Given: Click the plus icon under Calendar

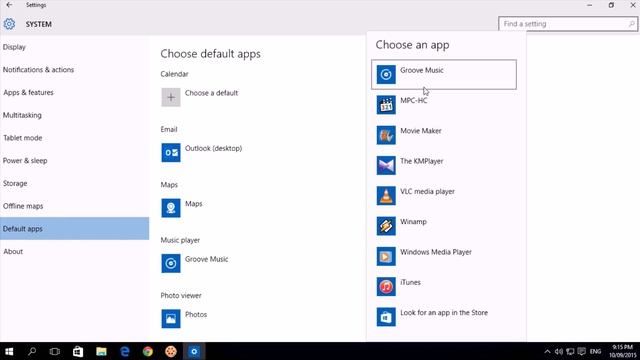Looking at the screenshot, I should [x=171, y=97].
